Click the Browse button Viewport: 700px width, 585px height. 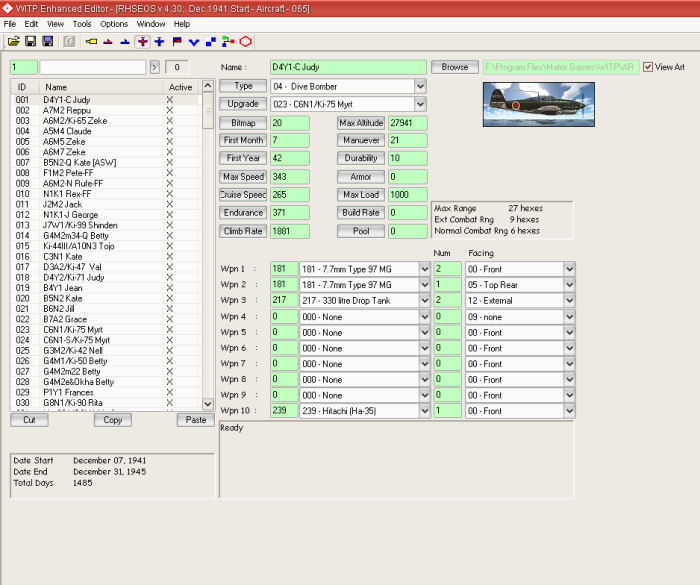[x=455, y=67]
